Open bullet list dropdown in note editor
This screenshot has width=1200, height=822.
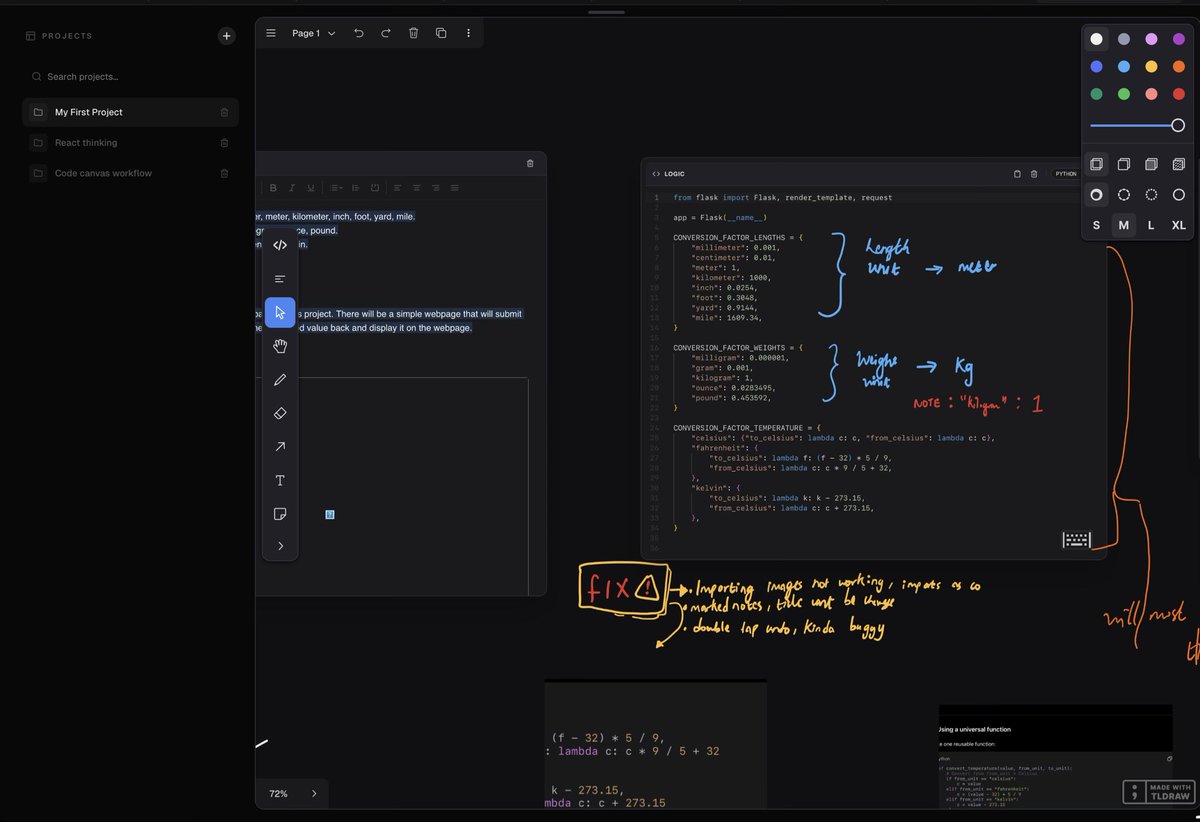point(336,188)
